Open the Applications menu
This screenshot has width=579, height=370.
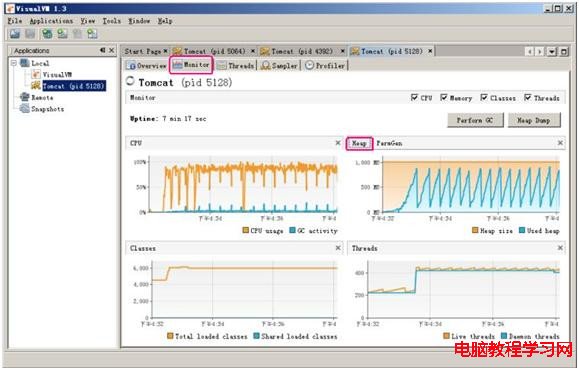[x=51, y=21]
